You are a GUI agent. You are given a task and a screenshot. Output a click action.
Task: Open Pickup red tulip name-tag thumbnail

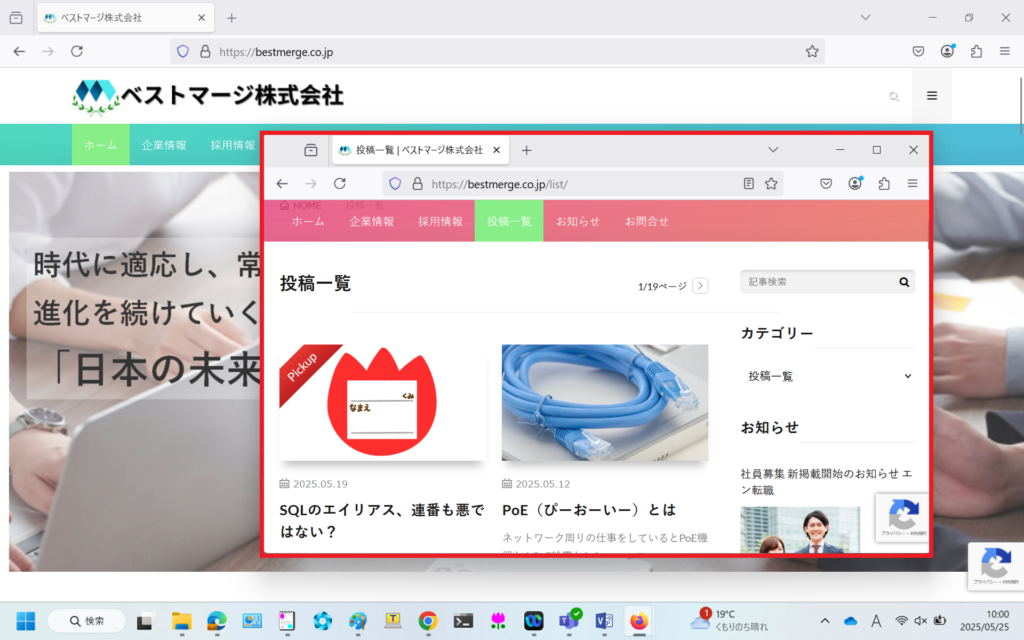pos(382,403)
